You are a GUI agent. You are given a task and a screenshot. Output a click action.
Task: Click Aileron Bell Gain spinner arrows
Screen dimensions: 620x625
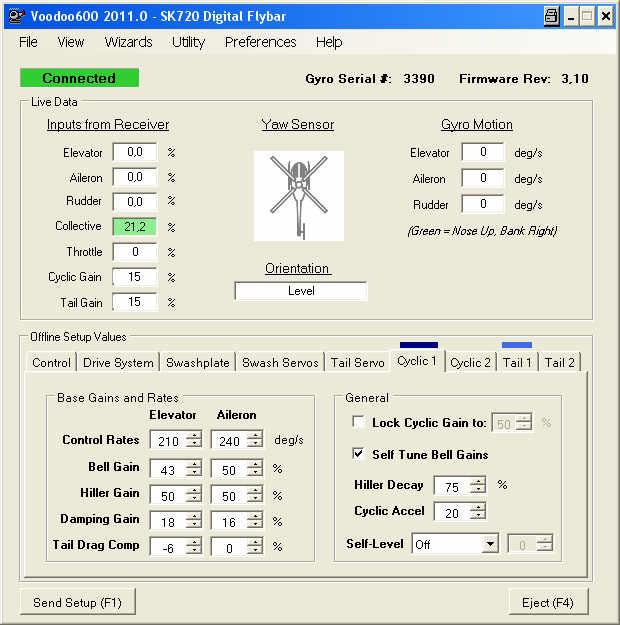click(255, 469)
